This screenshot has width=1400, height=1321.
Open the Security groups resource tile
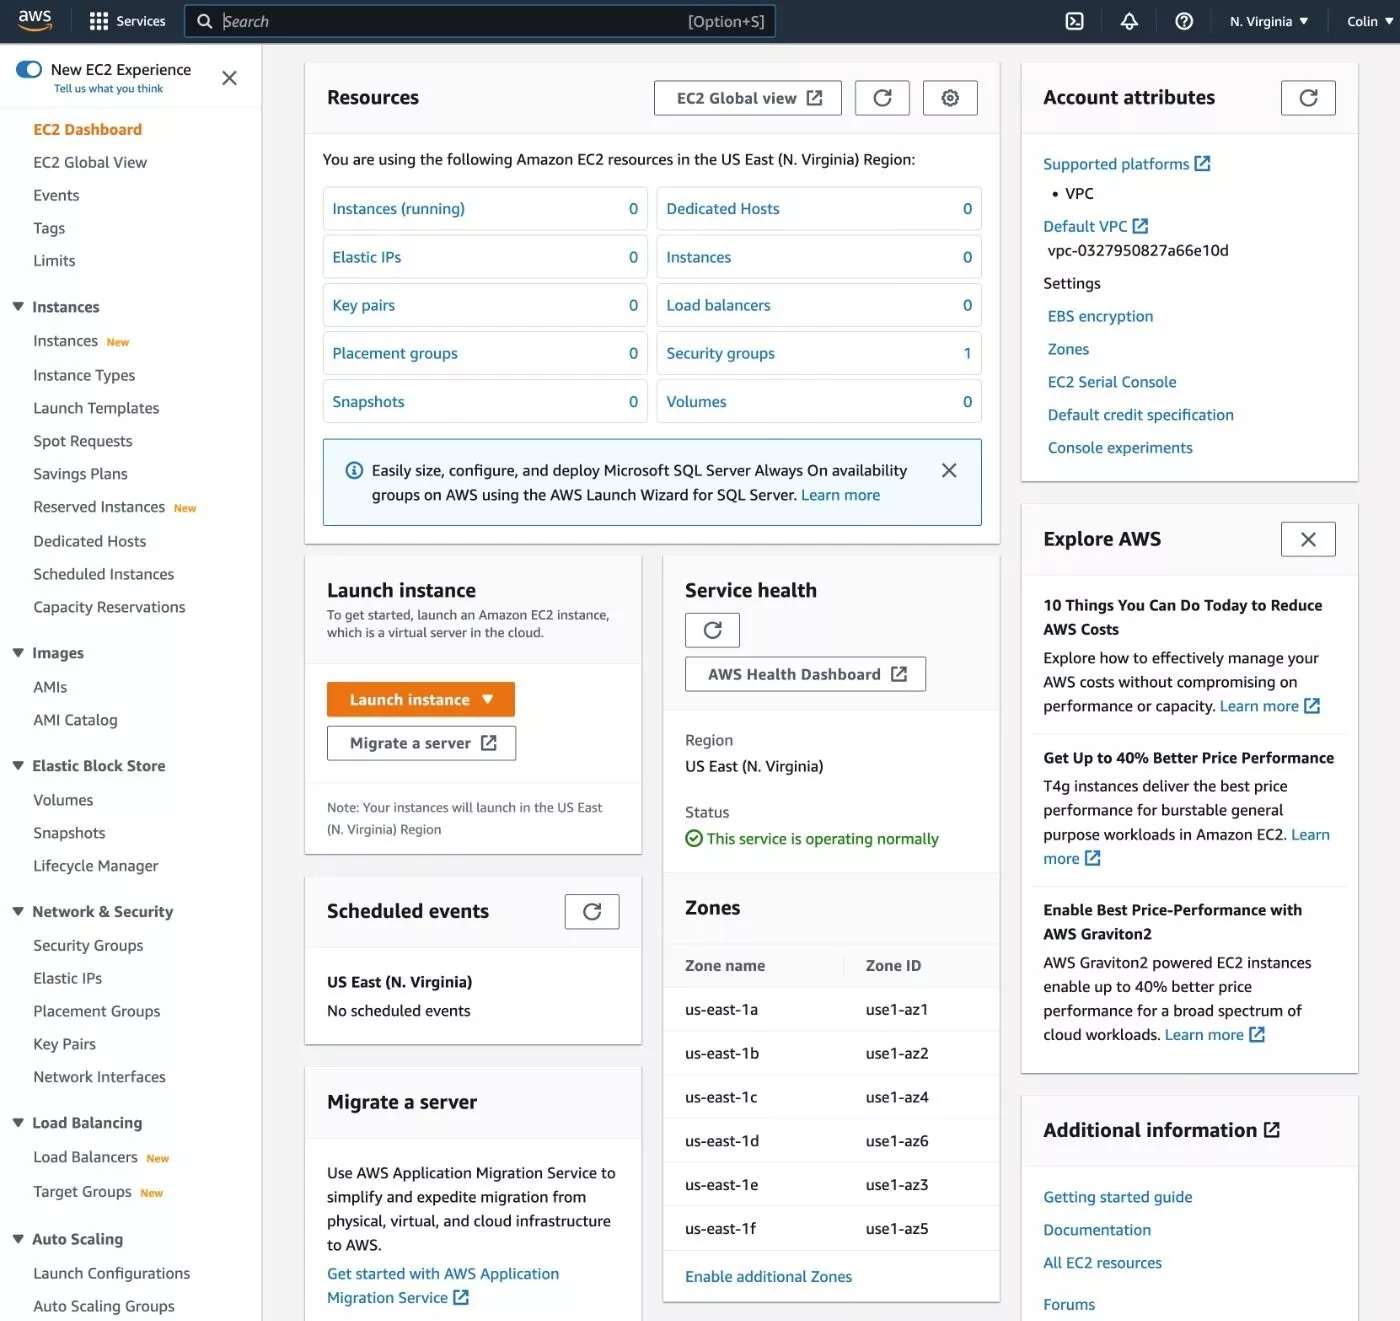pos(819,353)
